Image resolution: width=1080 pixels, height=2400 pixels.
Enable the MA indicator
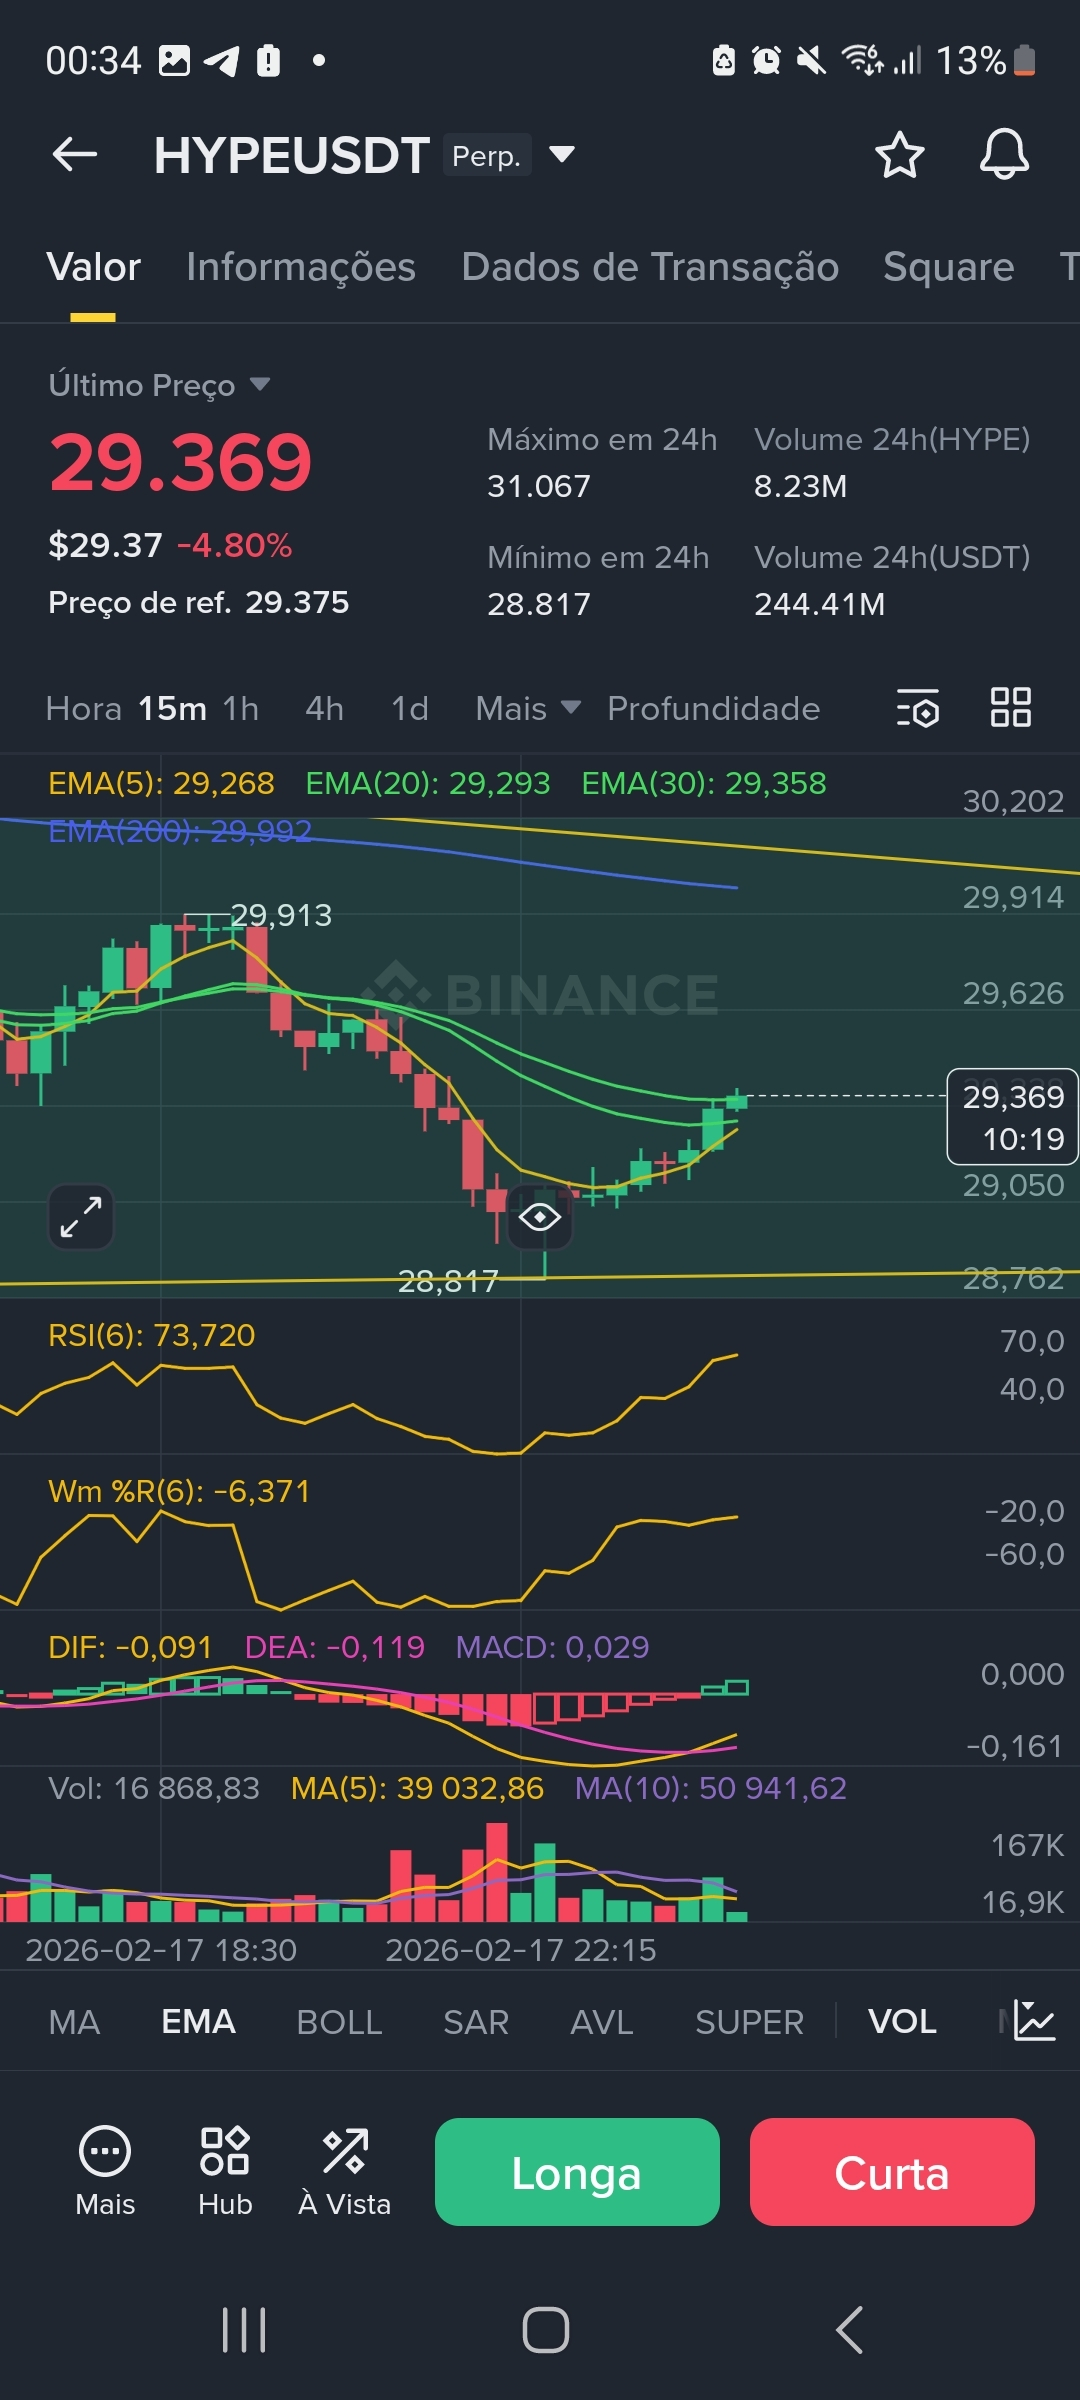(x=74, y=2022)
